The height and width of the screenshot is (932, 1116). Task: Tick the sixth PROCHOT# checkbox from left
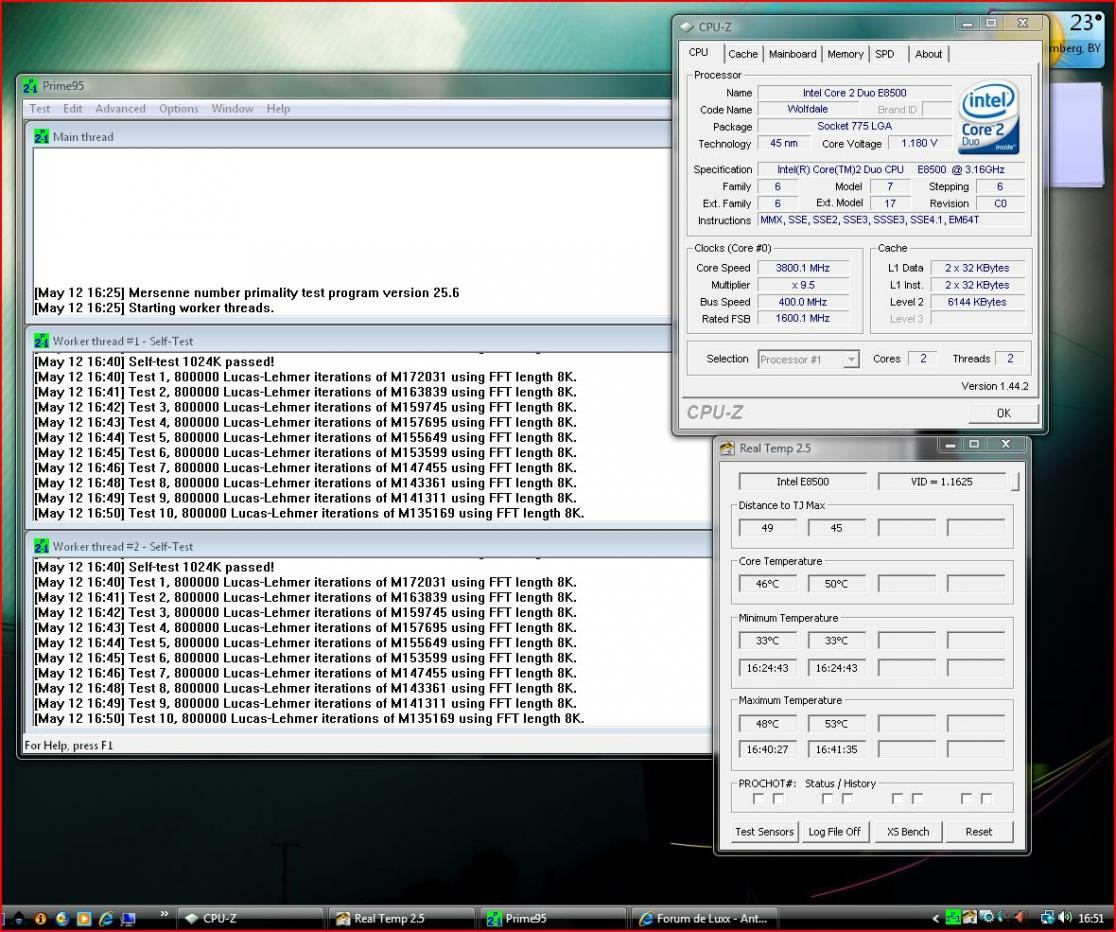[917, 799]
